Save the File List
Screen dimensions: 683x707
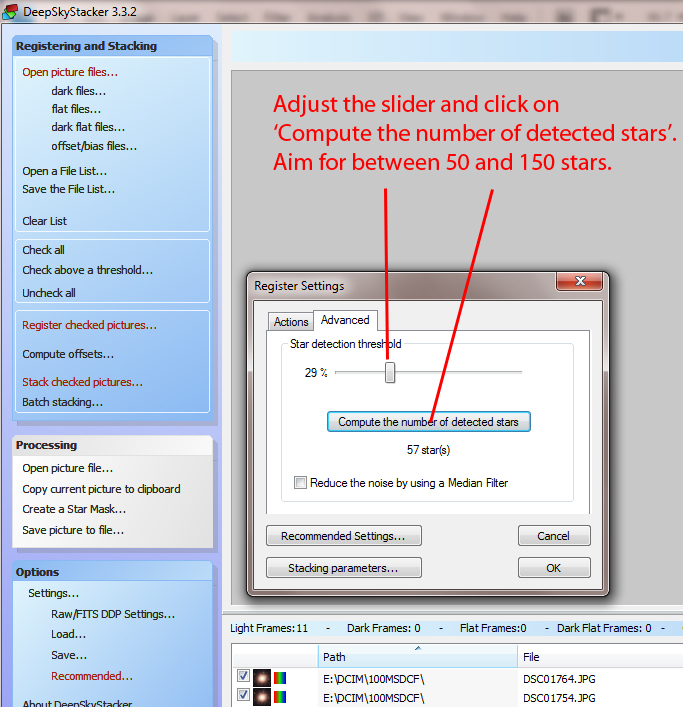point(69,189)
